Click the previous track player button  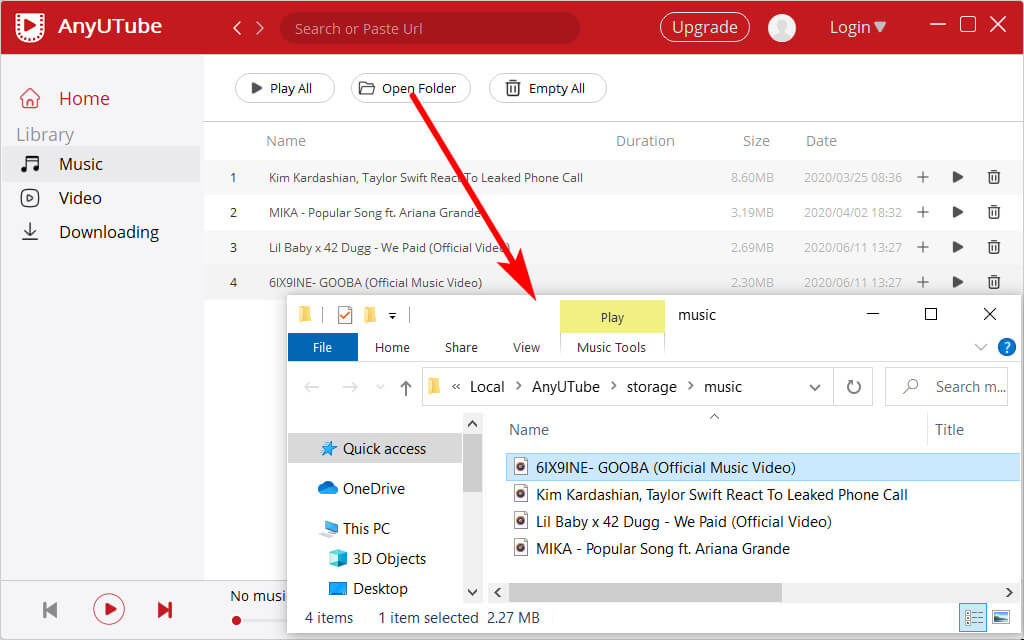click(50, 610)
